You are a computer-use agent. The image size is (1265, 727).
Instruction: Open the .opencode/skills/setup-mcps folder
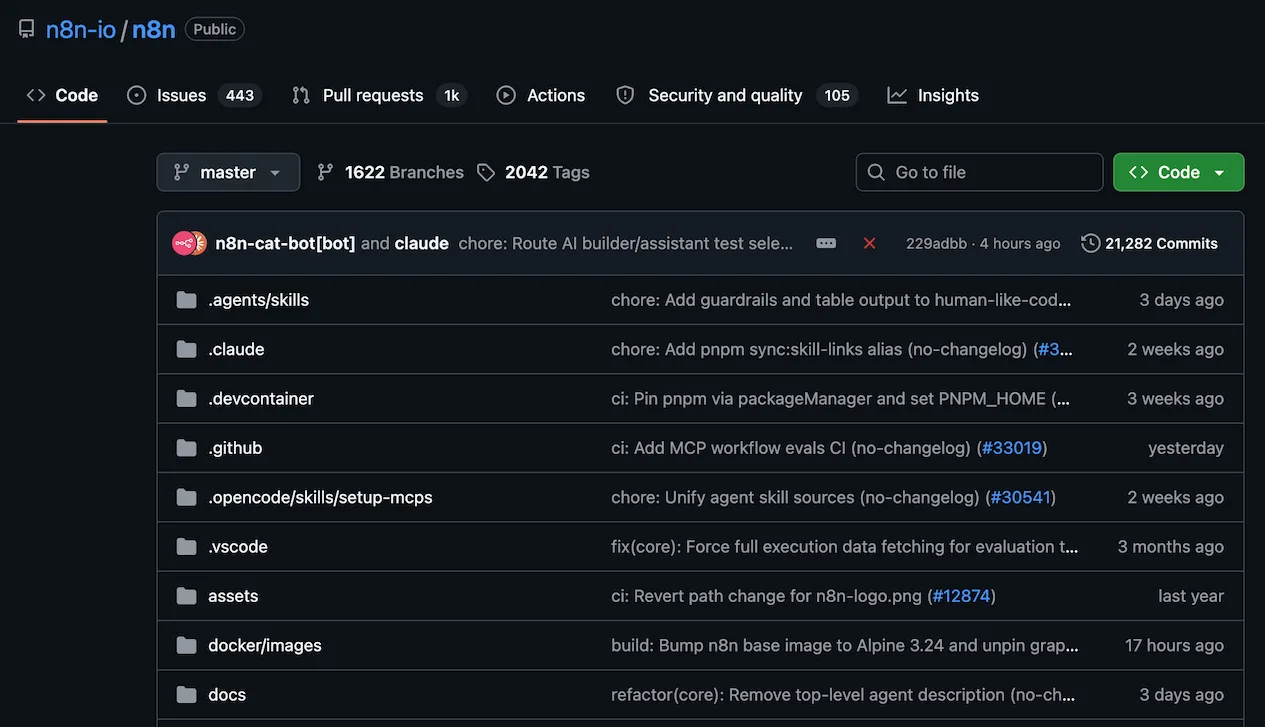click(320, 497)
